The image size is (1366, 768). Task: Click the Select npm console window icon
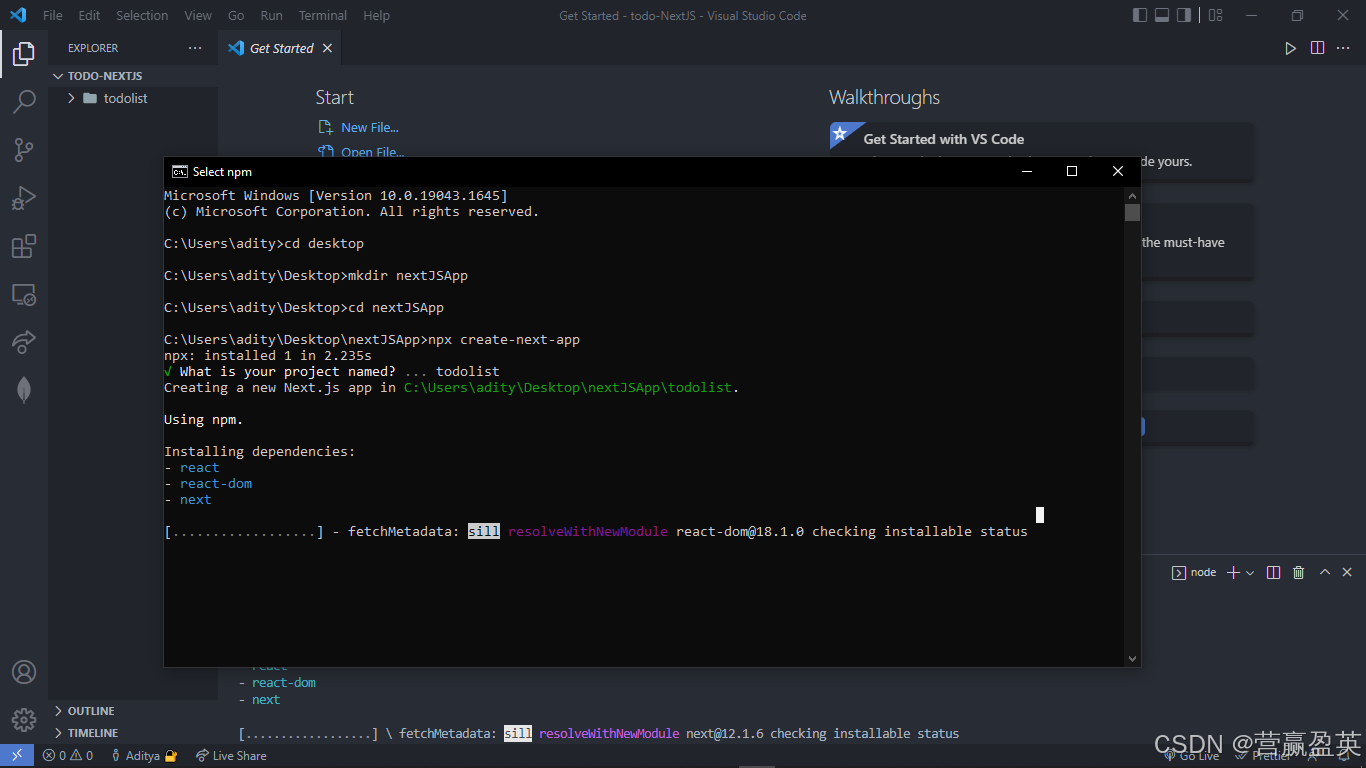179,172
